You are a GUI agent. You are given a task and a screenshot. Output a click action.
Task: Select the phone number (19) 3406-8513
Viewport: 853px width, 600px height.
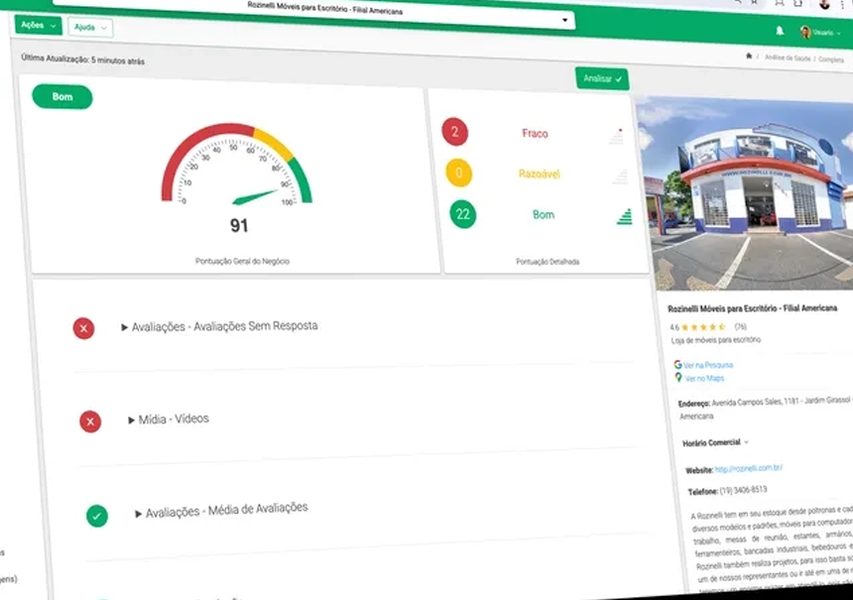coord(743,490)
